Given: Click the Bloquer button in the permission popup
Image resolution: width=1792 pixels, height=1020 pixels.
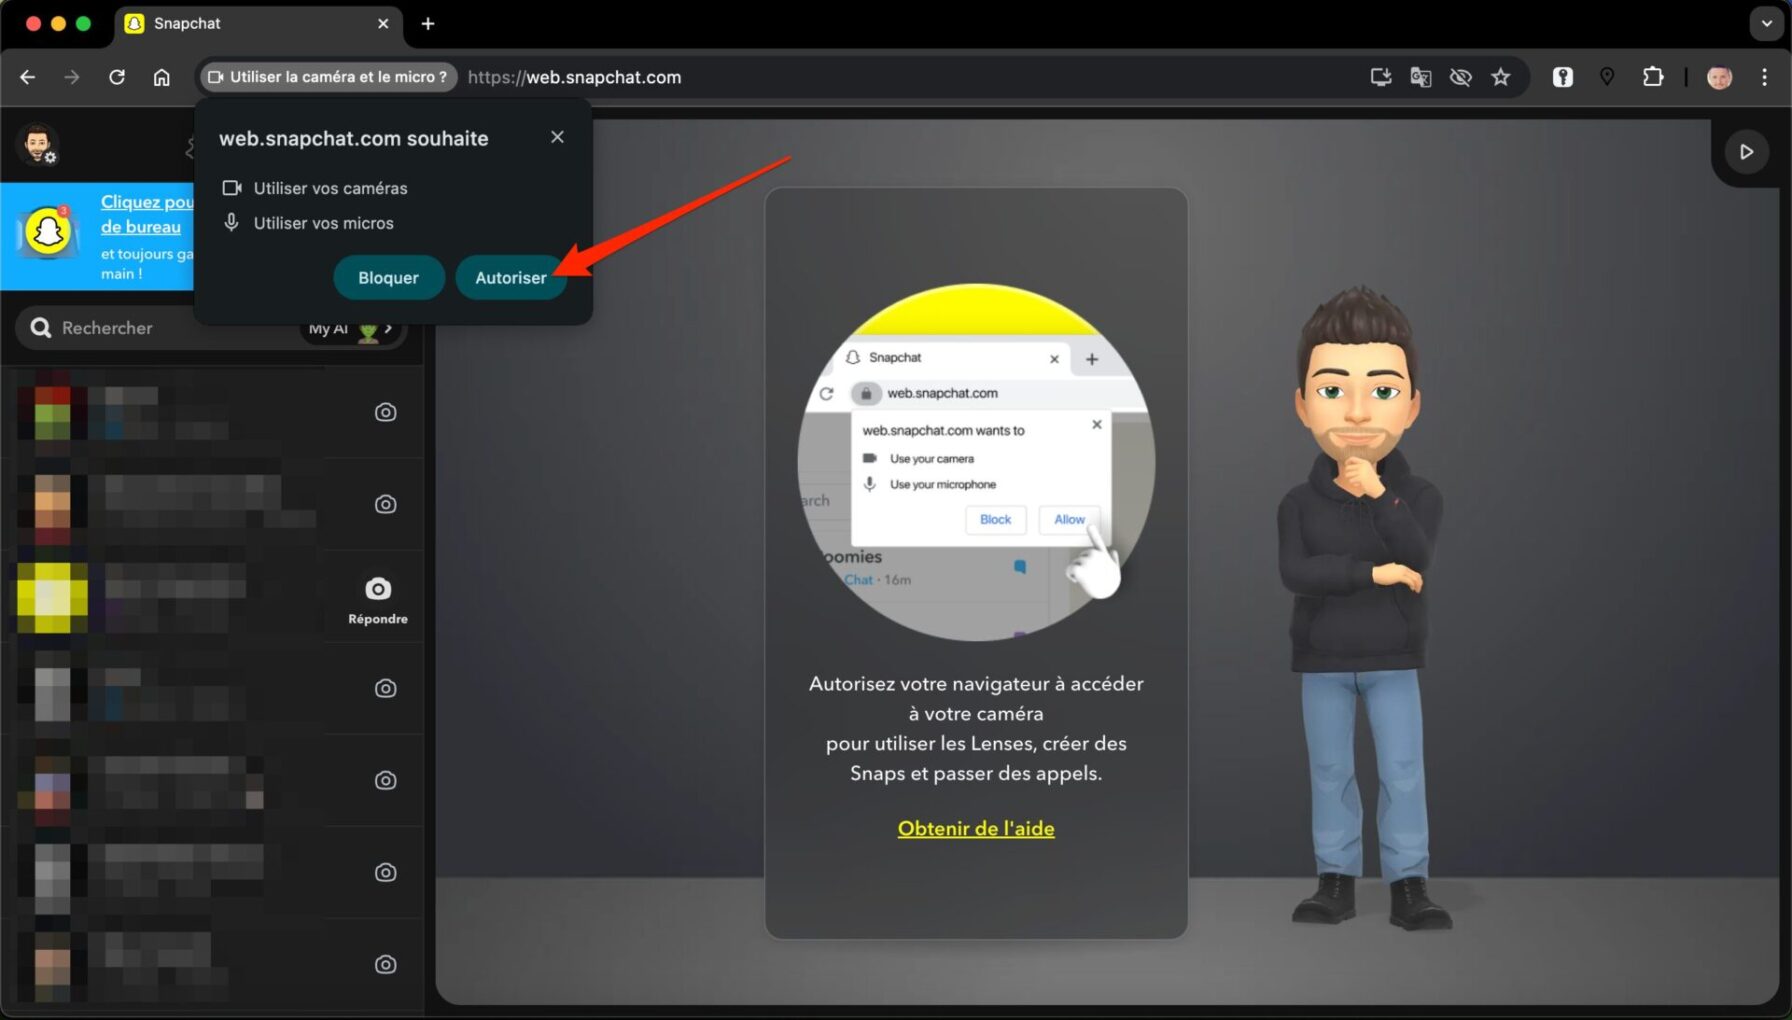Looking at the screenshot, I should [x=388, y=278].
